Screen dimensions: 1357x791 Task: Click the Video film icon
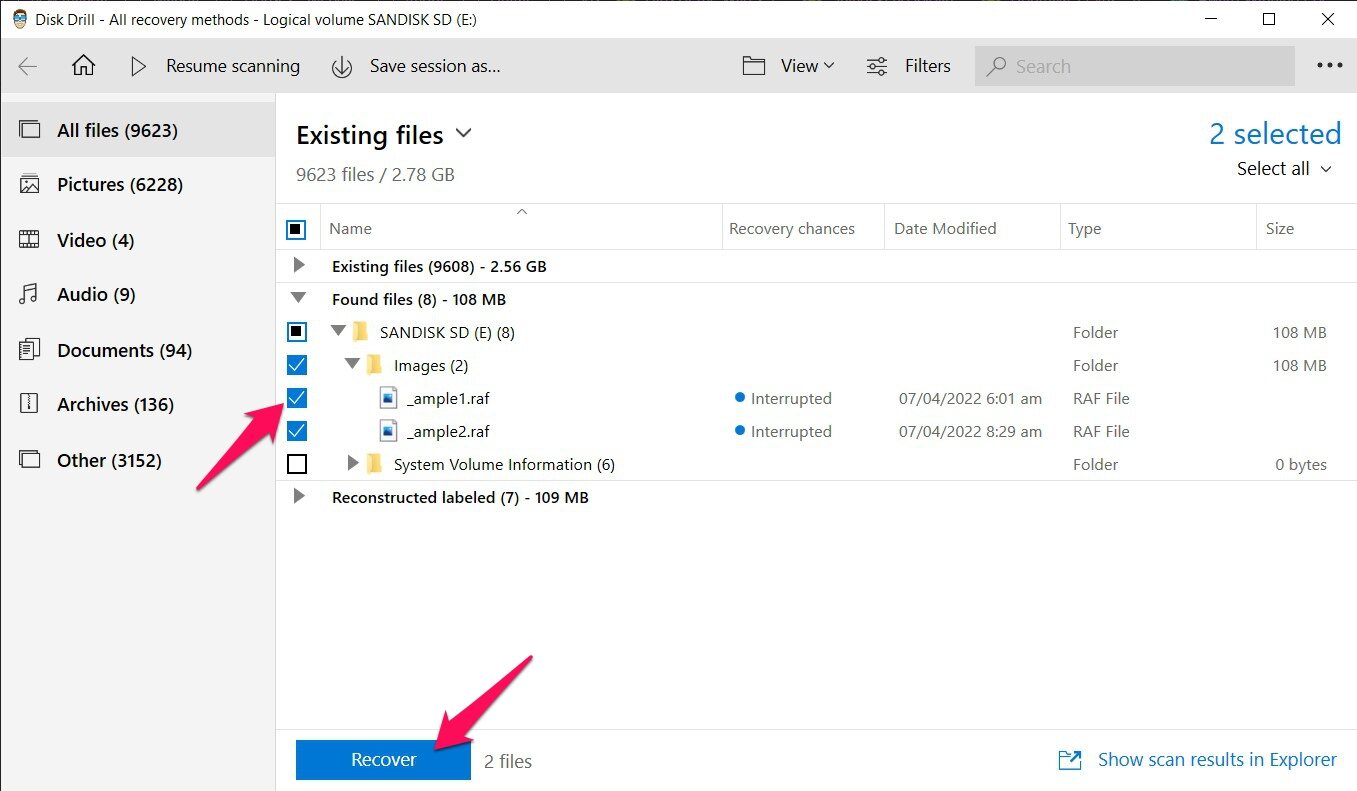[30, 240]
